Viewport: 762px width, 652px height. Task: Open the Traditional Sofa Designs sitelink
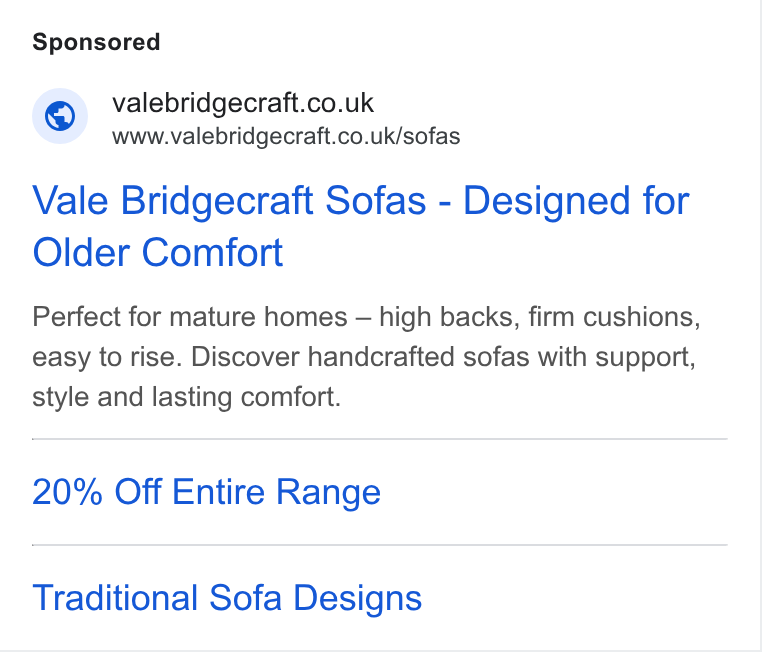click(227, 598)
